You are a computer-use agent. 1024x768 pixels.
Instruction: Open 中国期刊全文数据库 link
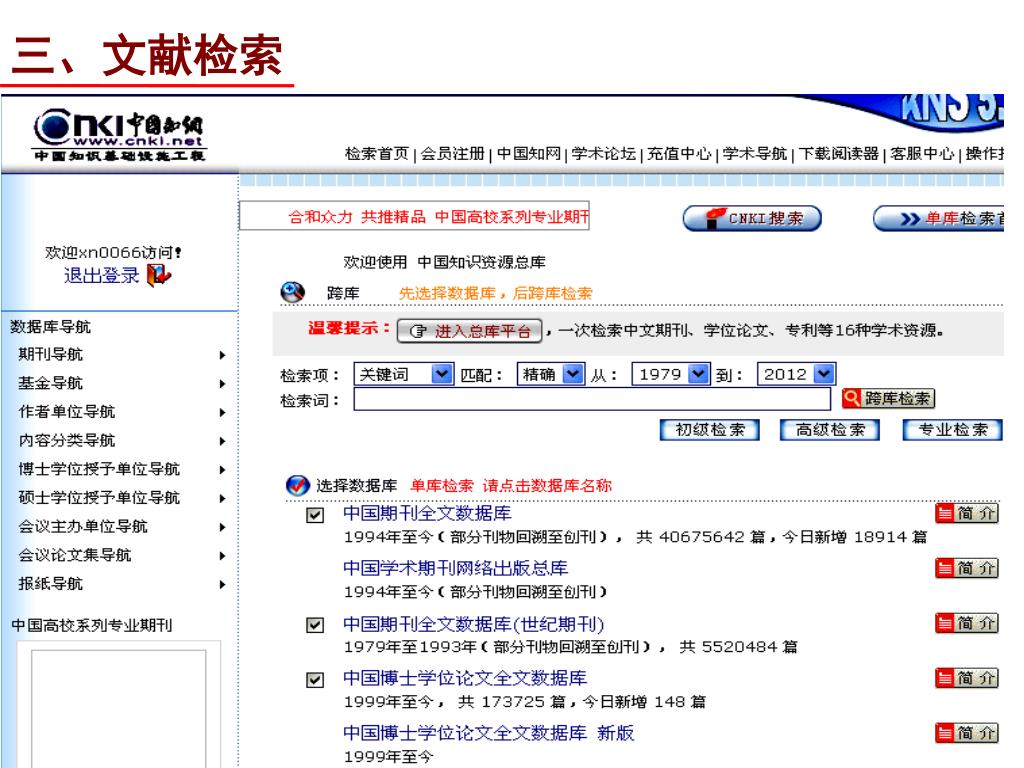[427, 513]
